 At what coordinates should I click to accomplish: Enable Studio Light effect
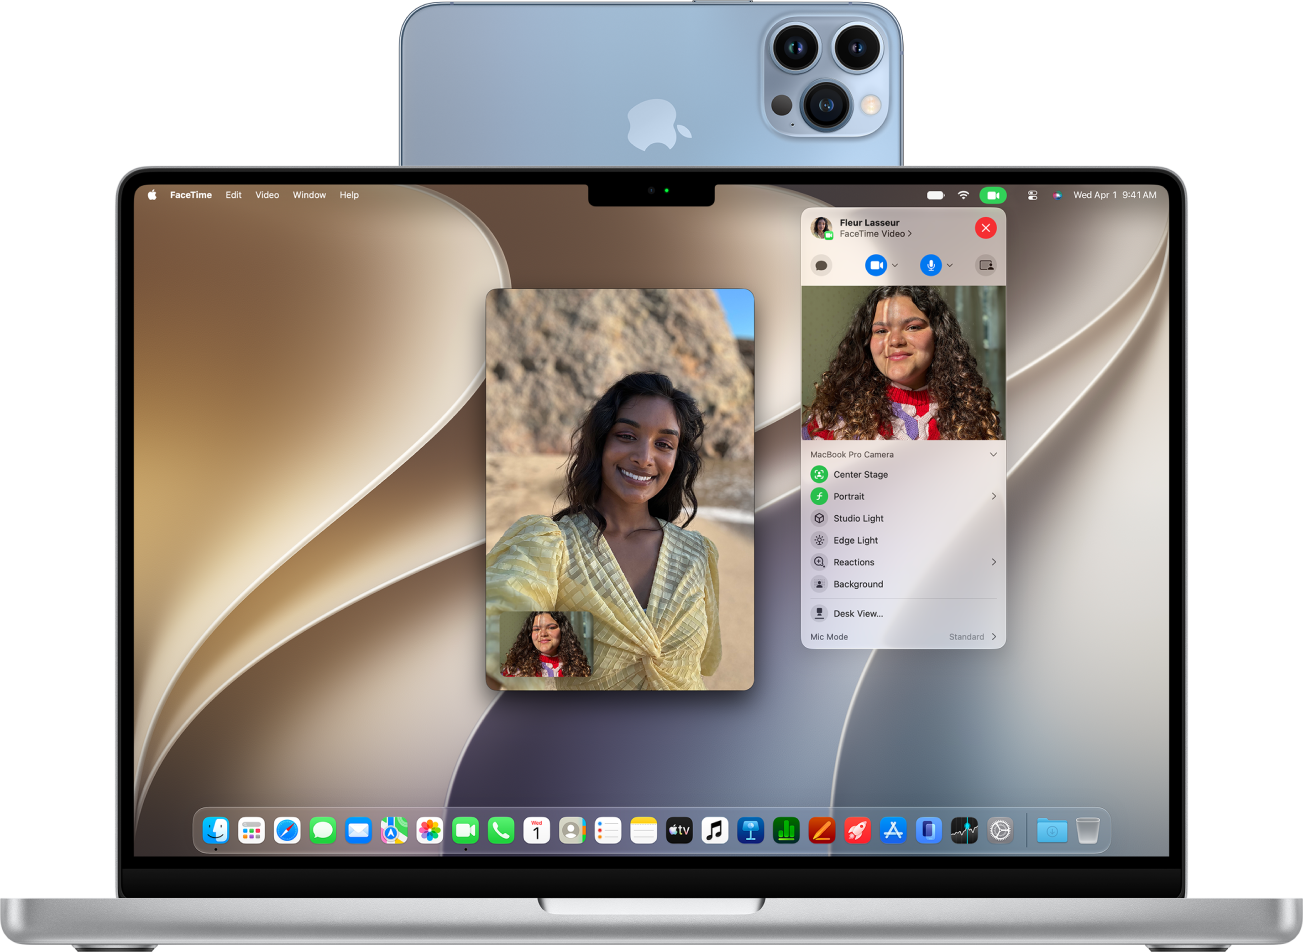[819, 518]
